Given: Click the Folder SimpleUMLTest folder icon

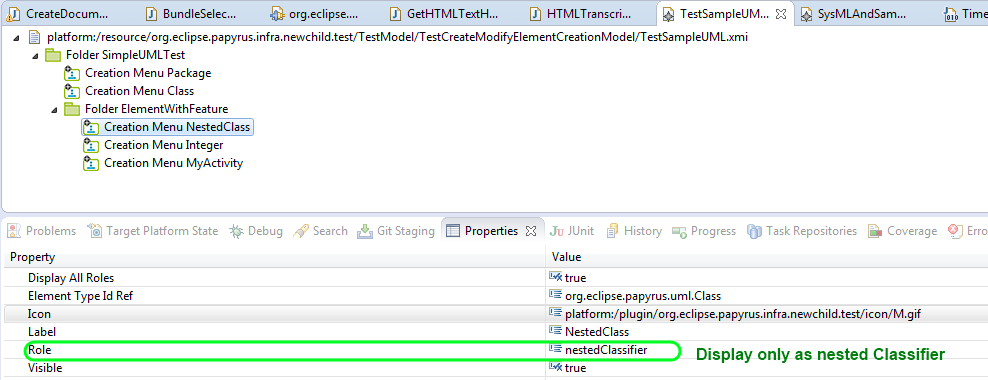Looking at the screenshot, I should 53,55.
